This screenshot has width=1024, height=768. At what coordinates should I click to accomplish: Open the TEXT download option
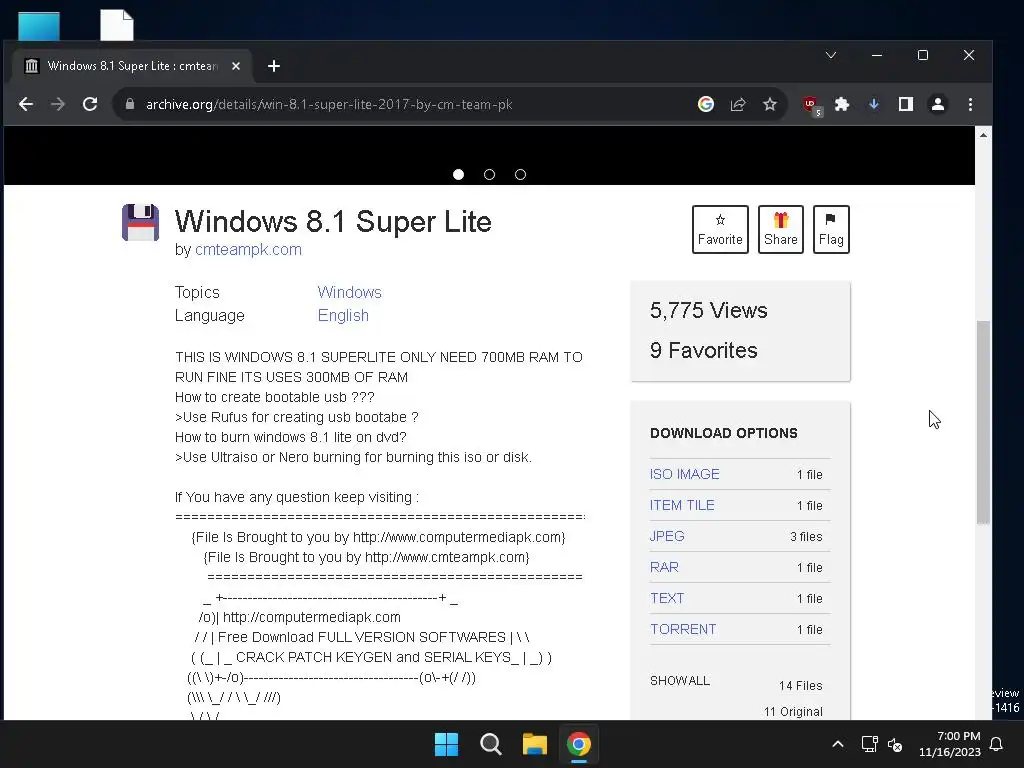tap(667, 598)
